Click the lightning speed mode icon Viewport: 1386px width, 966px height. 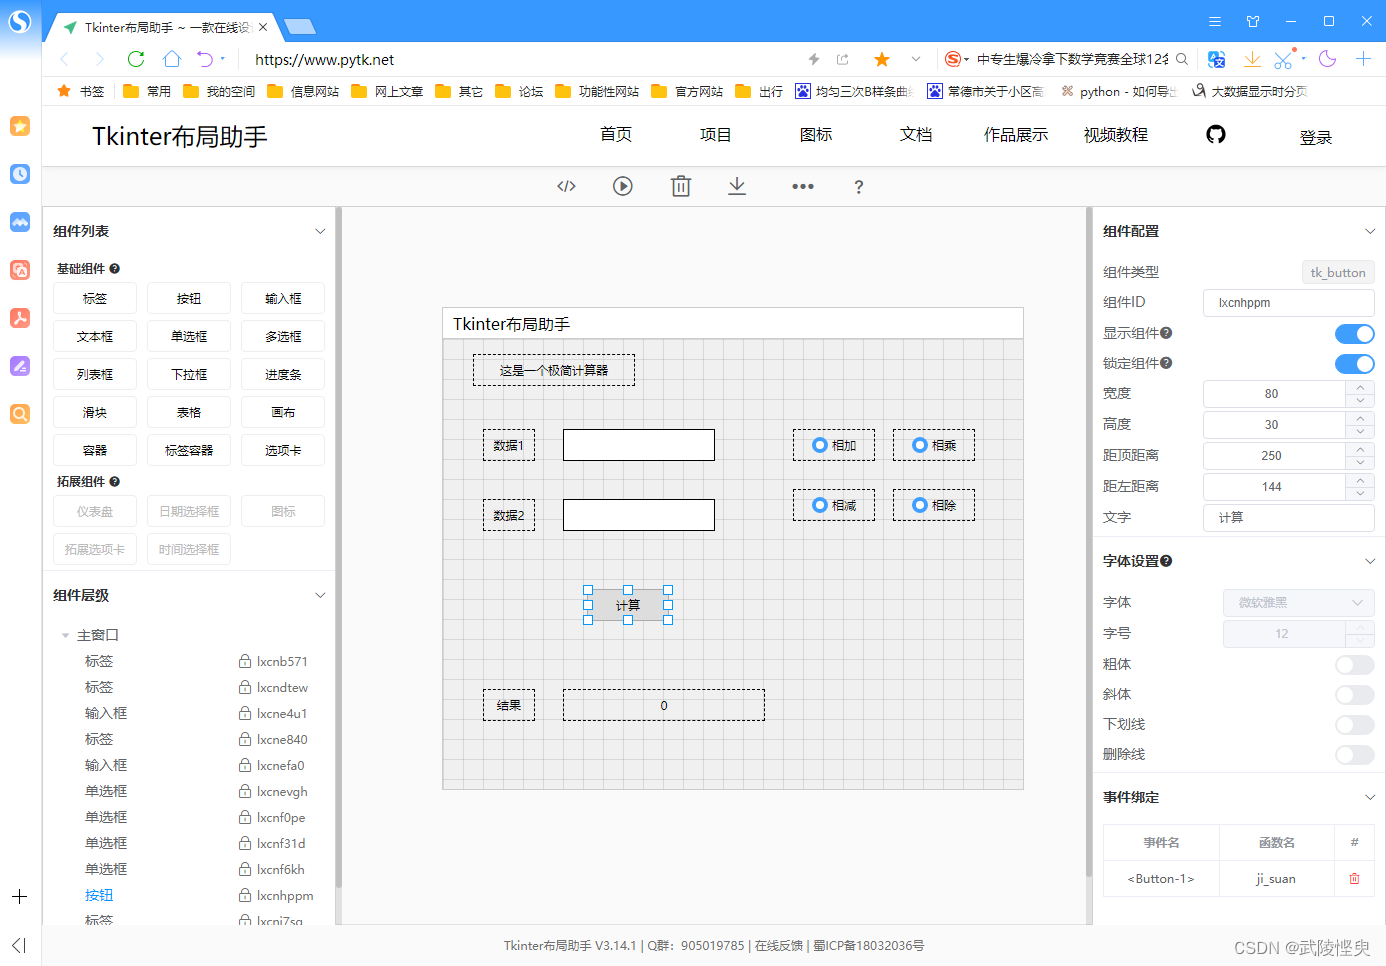[814, 59]
